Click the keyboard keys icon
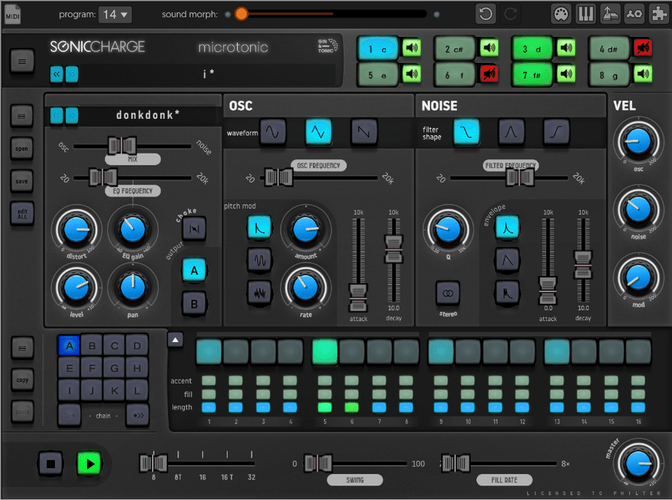Screen dimensions: 672x500 pos(585,14)
